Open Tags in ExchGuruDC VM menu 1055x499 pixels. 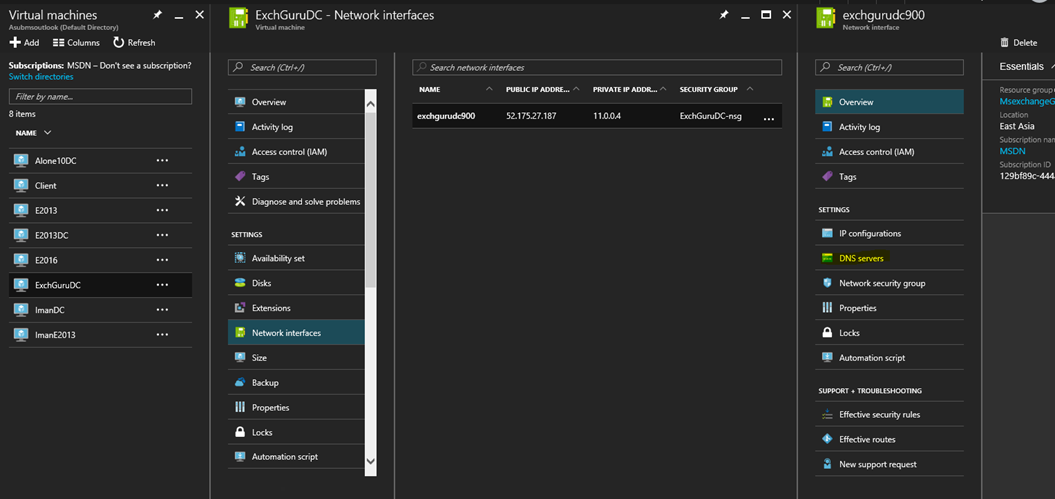(296, 177)
